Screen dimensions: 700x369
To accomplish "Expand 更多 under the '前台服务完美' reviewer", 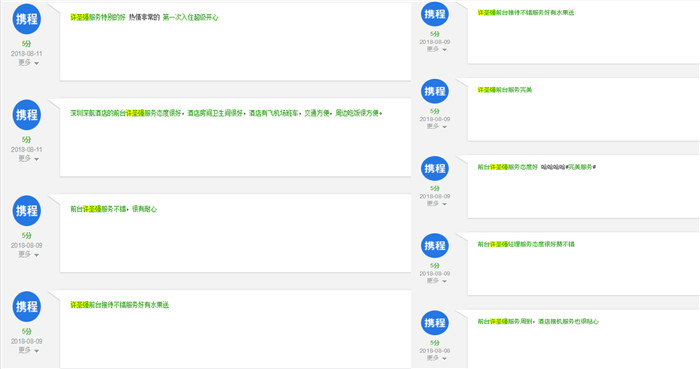I will (x=437, y=127).
